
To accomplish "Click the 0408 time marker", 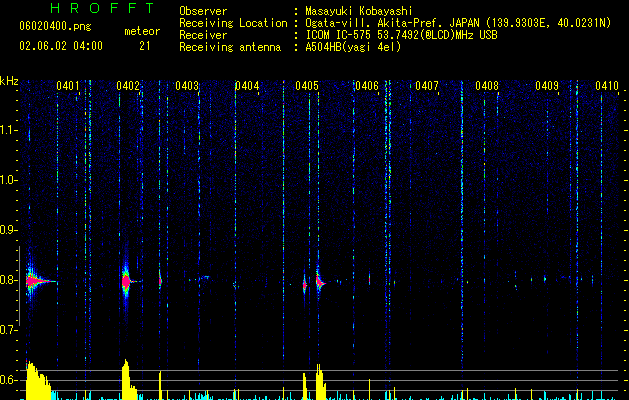I will coord(487,86).
